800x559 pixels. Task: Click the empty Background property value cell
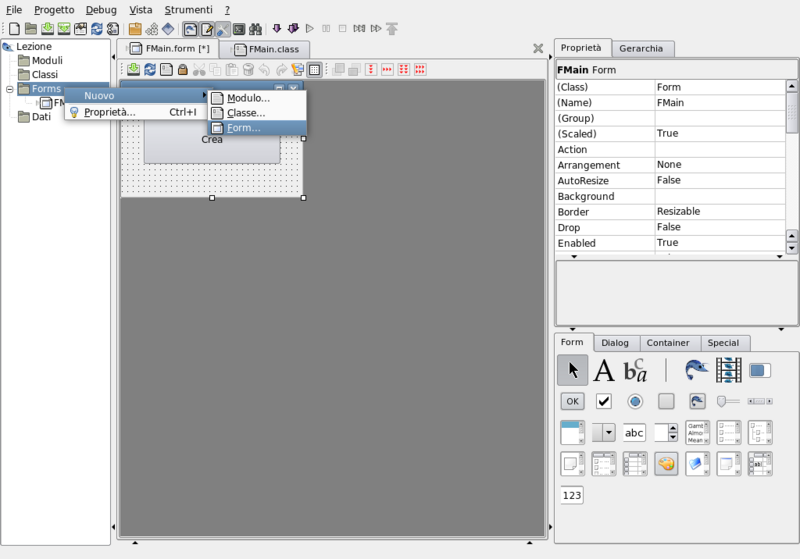coord(719,196)
